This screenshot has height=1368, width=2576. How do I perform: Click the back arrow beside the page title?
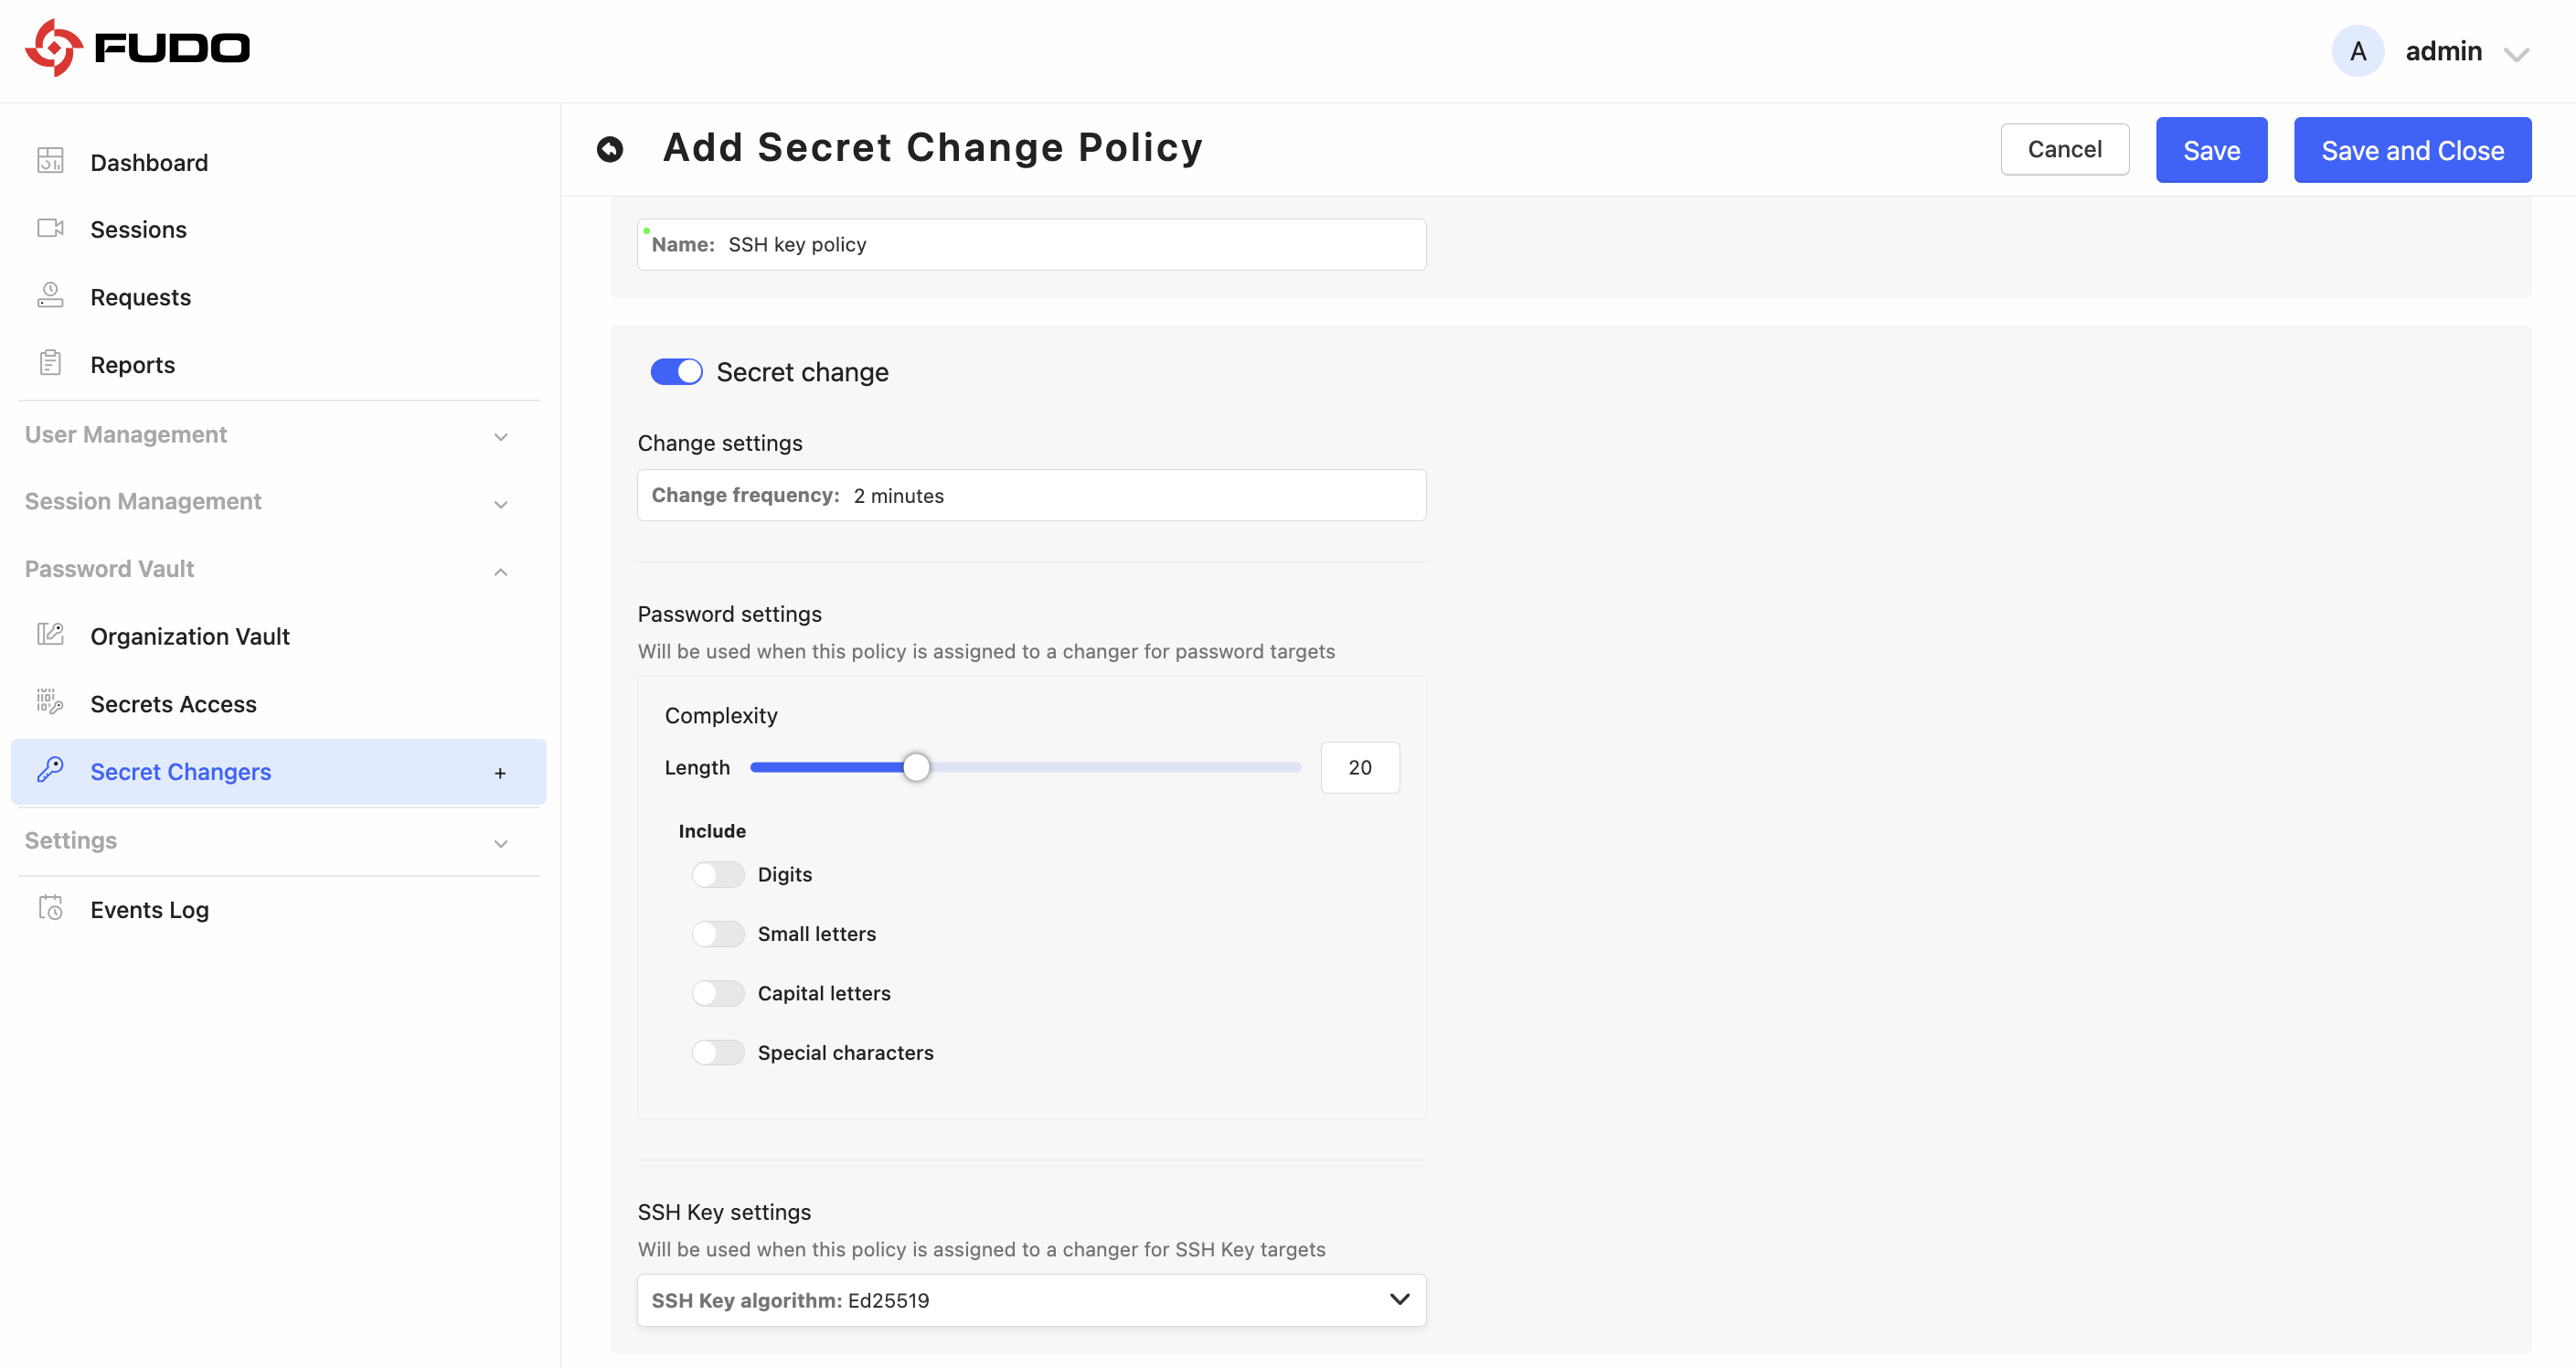point(610,149)
